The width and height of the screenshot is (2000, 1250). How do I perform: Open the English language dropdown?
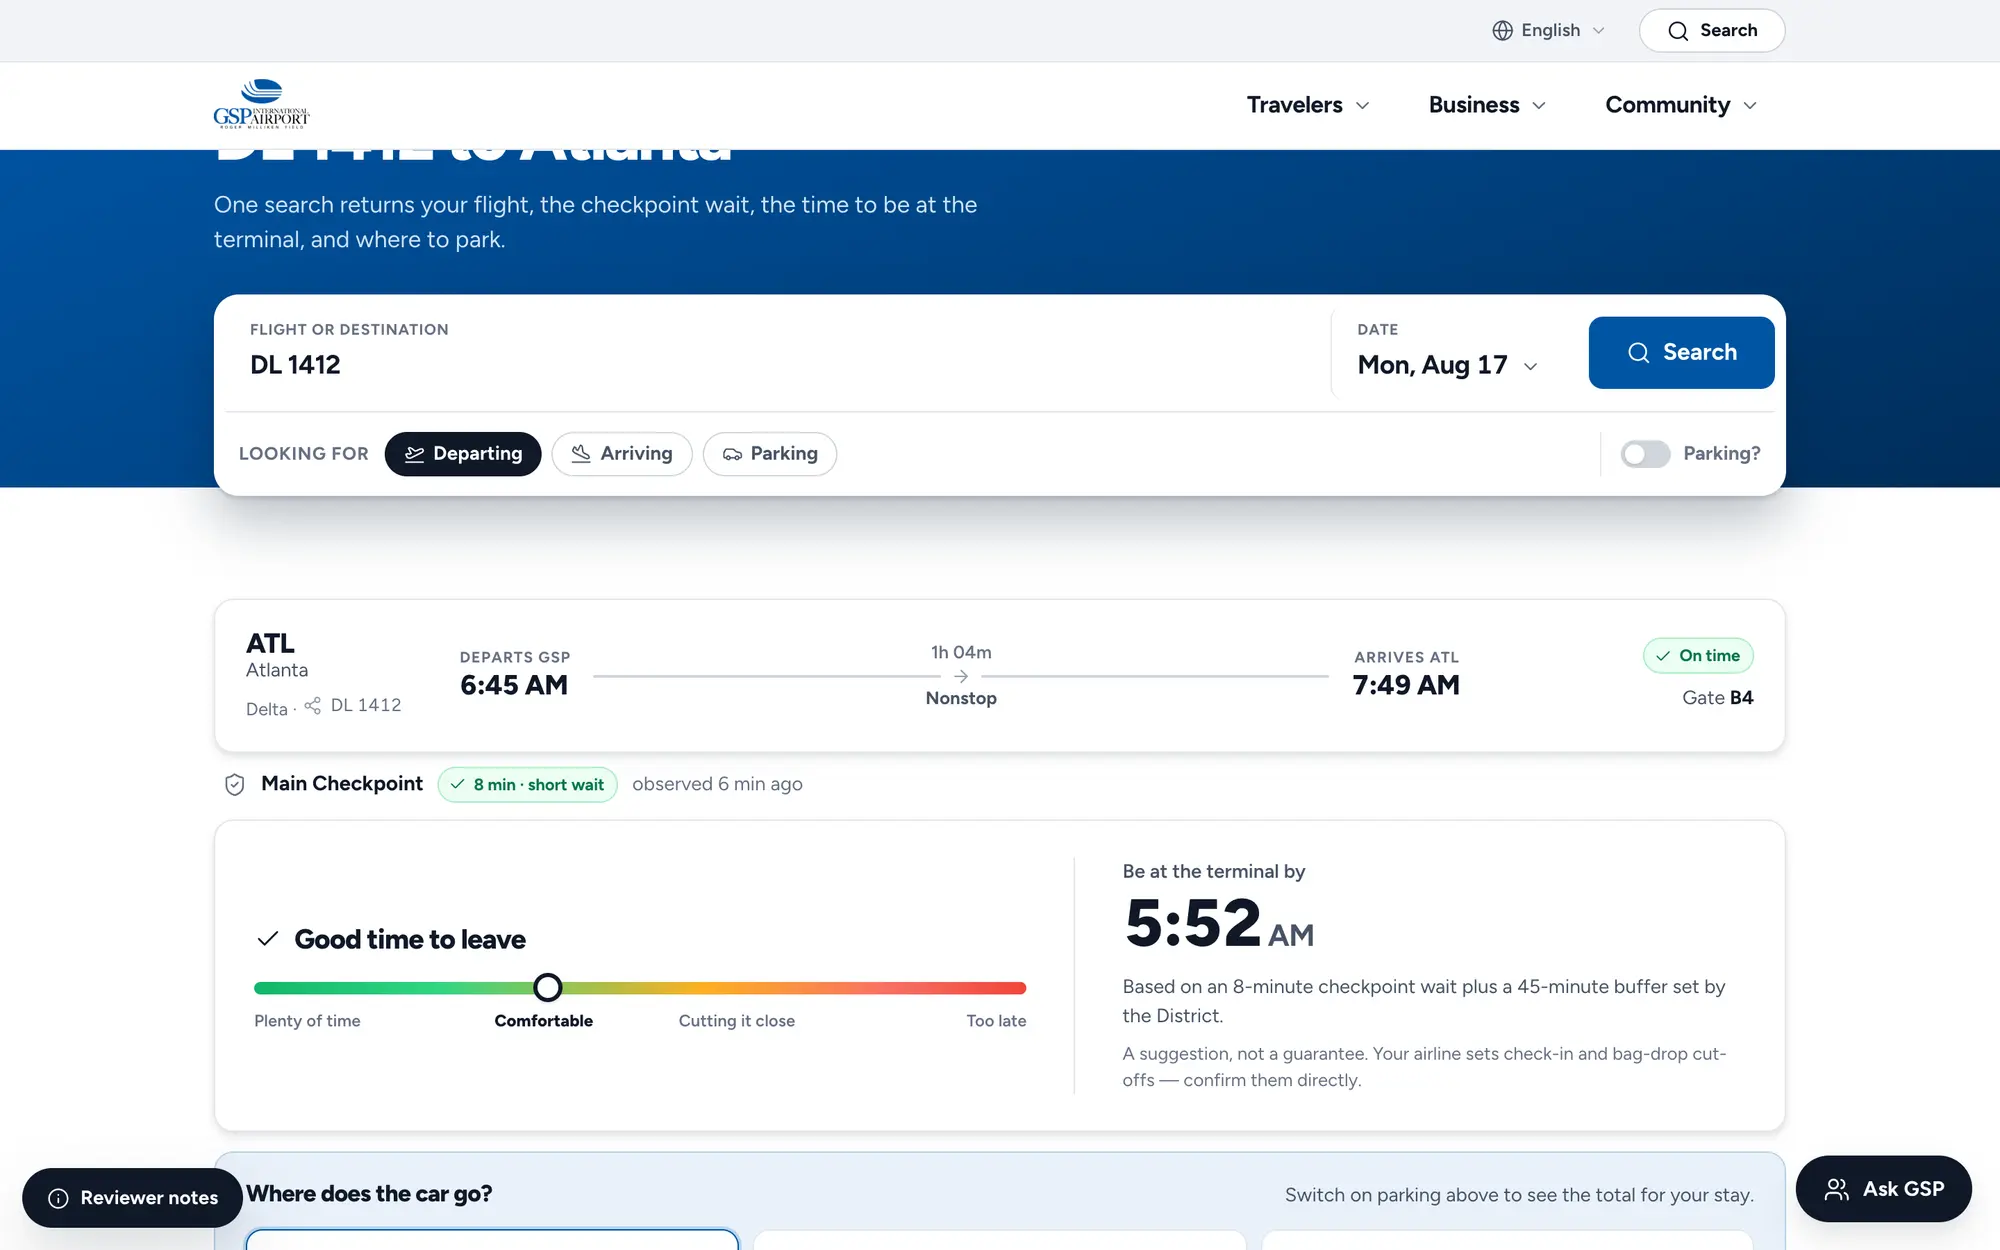[1549, 30]
